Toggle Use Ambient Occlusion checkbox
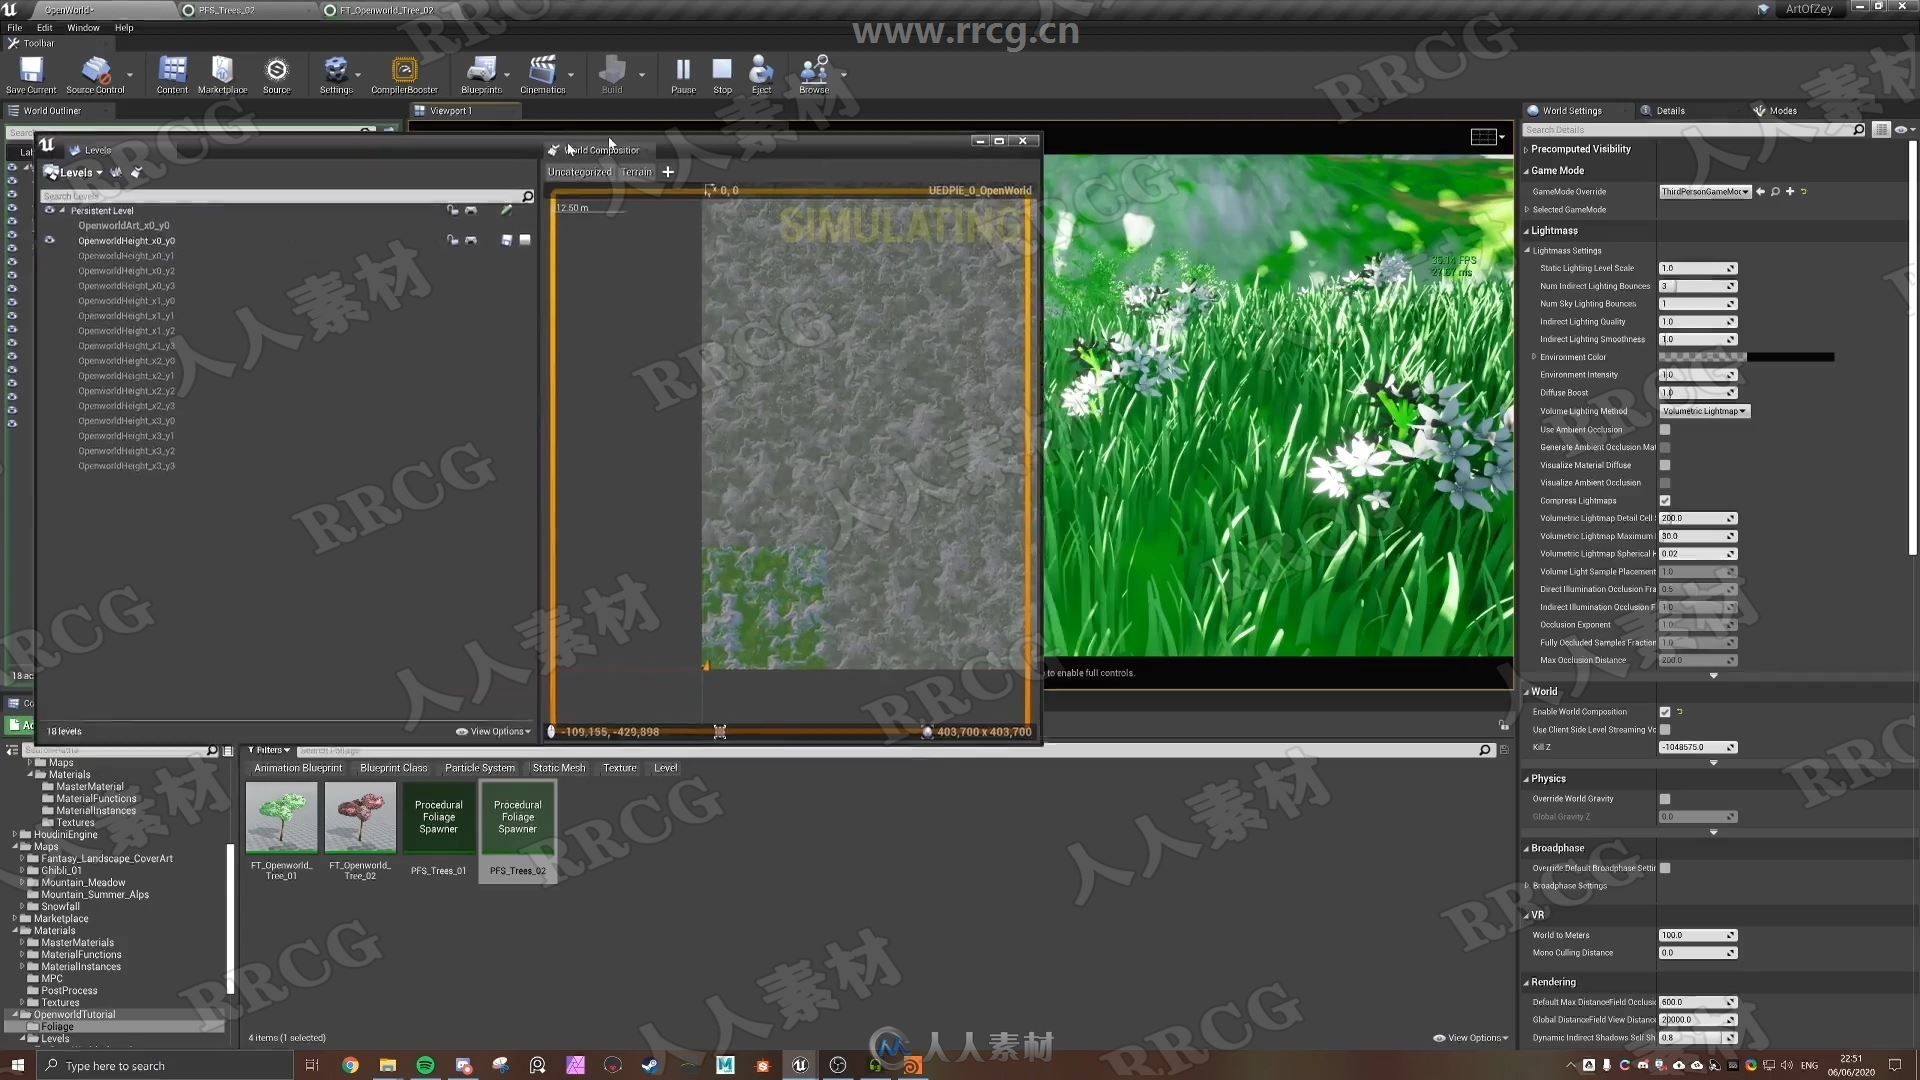Viewport: 1920px width, 1080px height. tap(1664, 429)
